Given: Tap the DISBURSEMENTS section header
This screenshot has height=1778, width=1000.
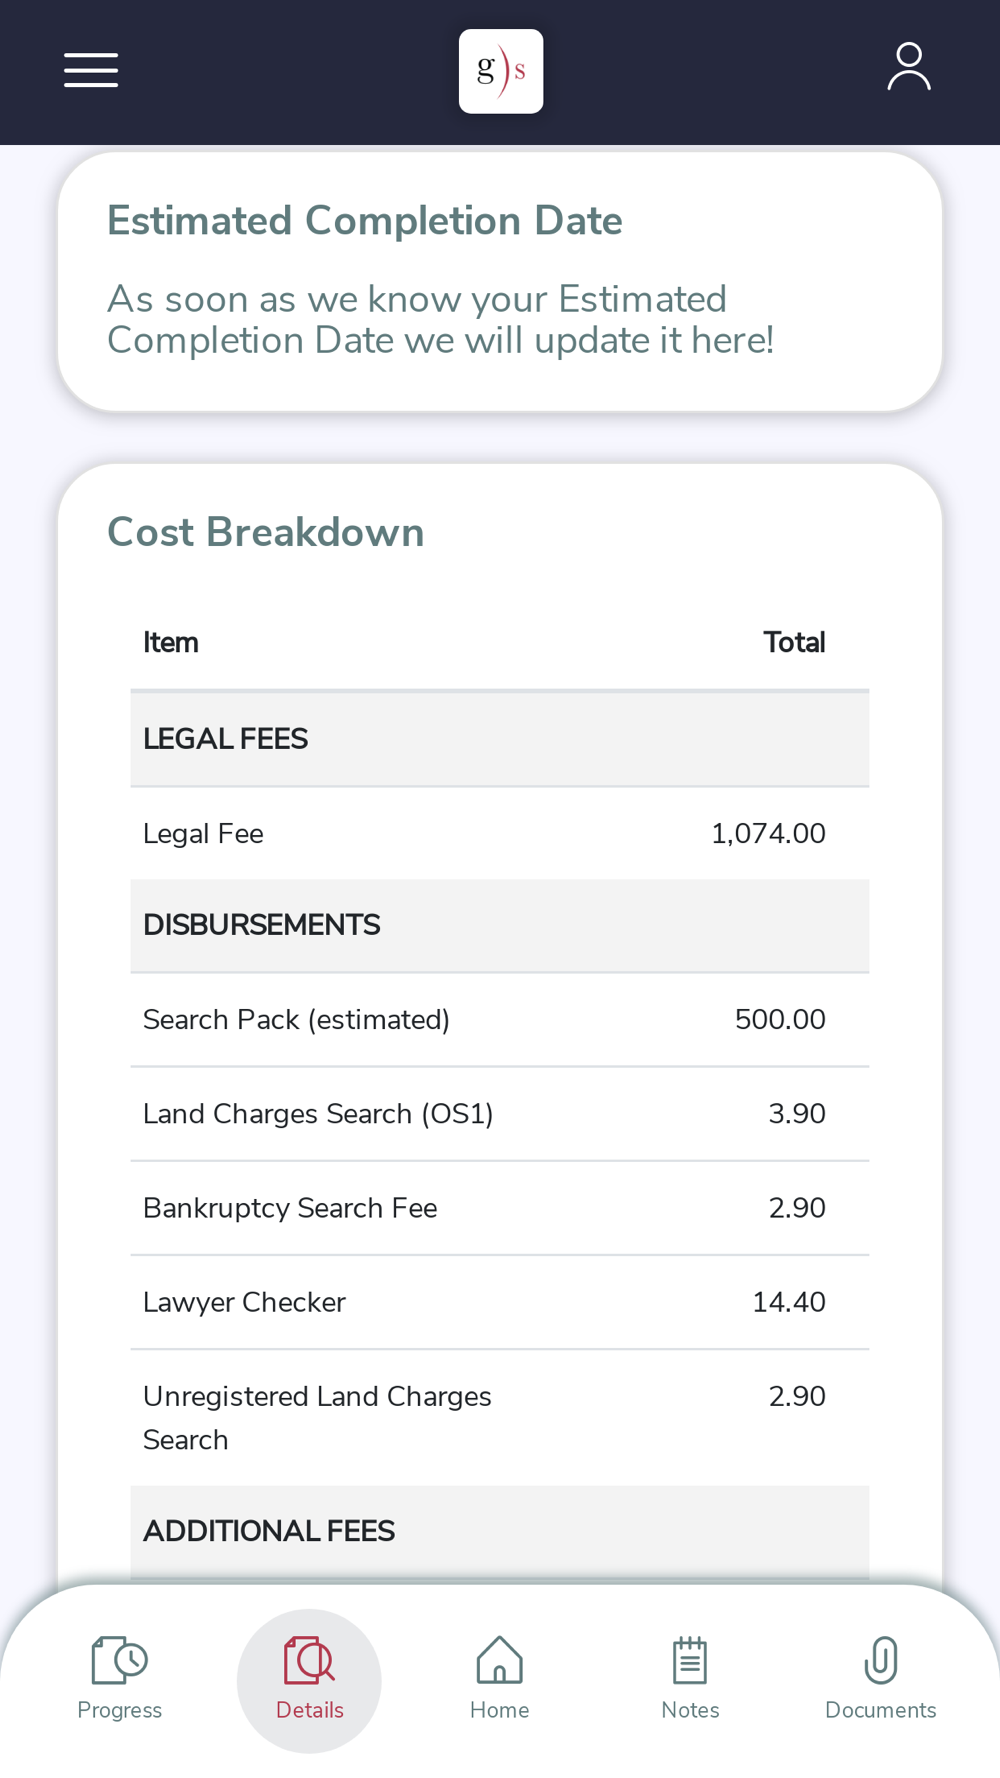Looking at the screenshot, I should (500, 925).
